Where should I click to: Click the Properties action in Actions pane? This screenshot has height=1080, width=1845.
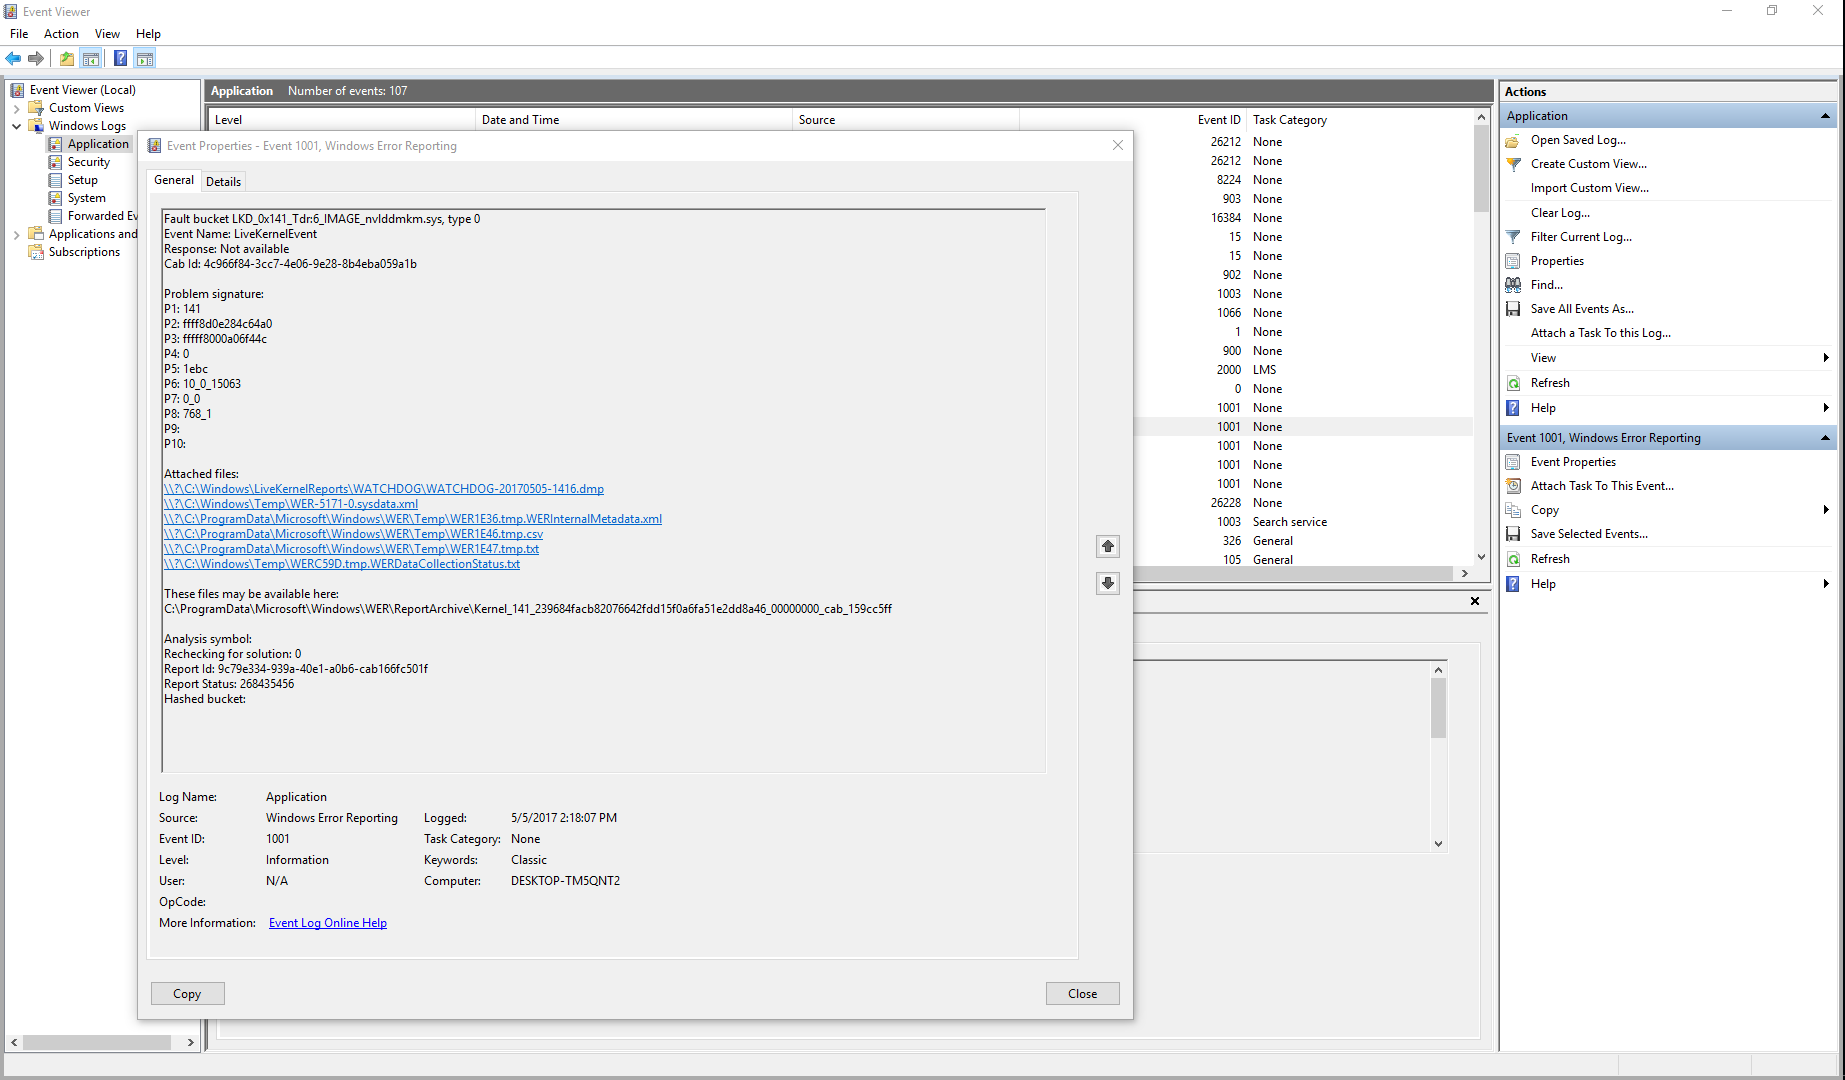pos(1557,261)
